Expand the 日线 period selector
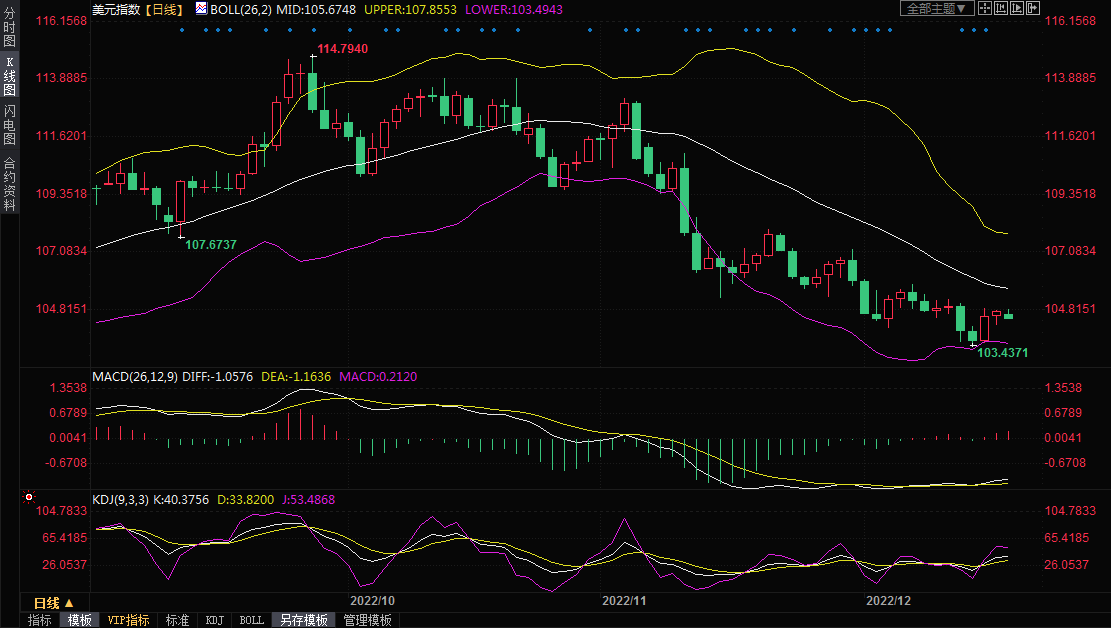This screenshot has width=1111, height=628. [54, 603]
